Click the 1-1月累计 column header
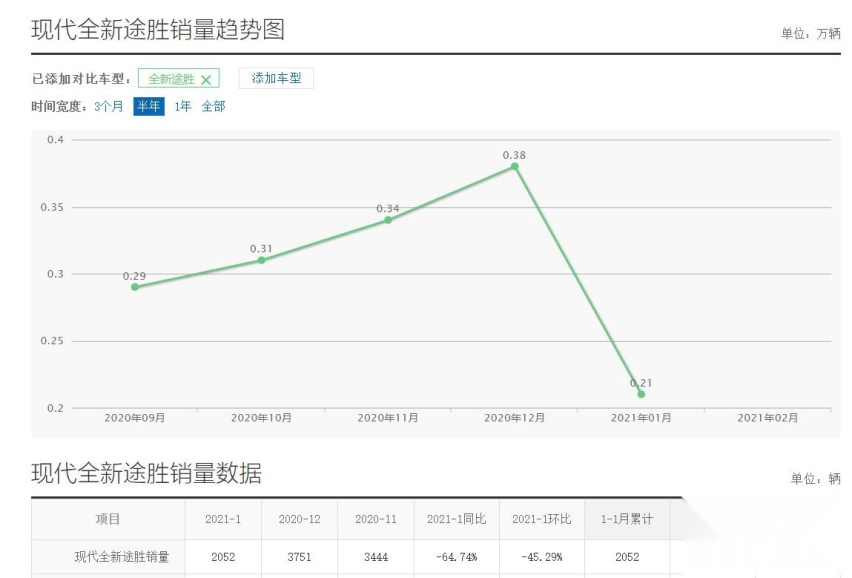Image resolution: width=852 pixels, height=578 pixels. click(627, 519)
